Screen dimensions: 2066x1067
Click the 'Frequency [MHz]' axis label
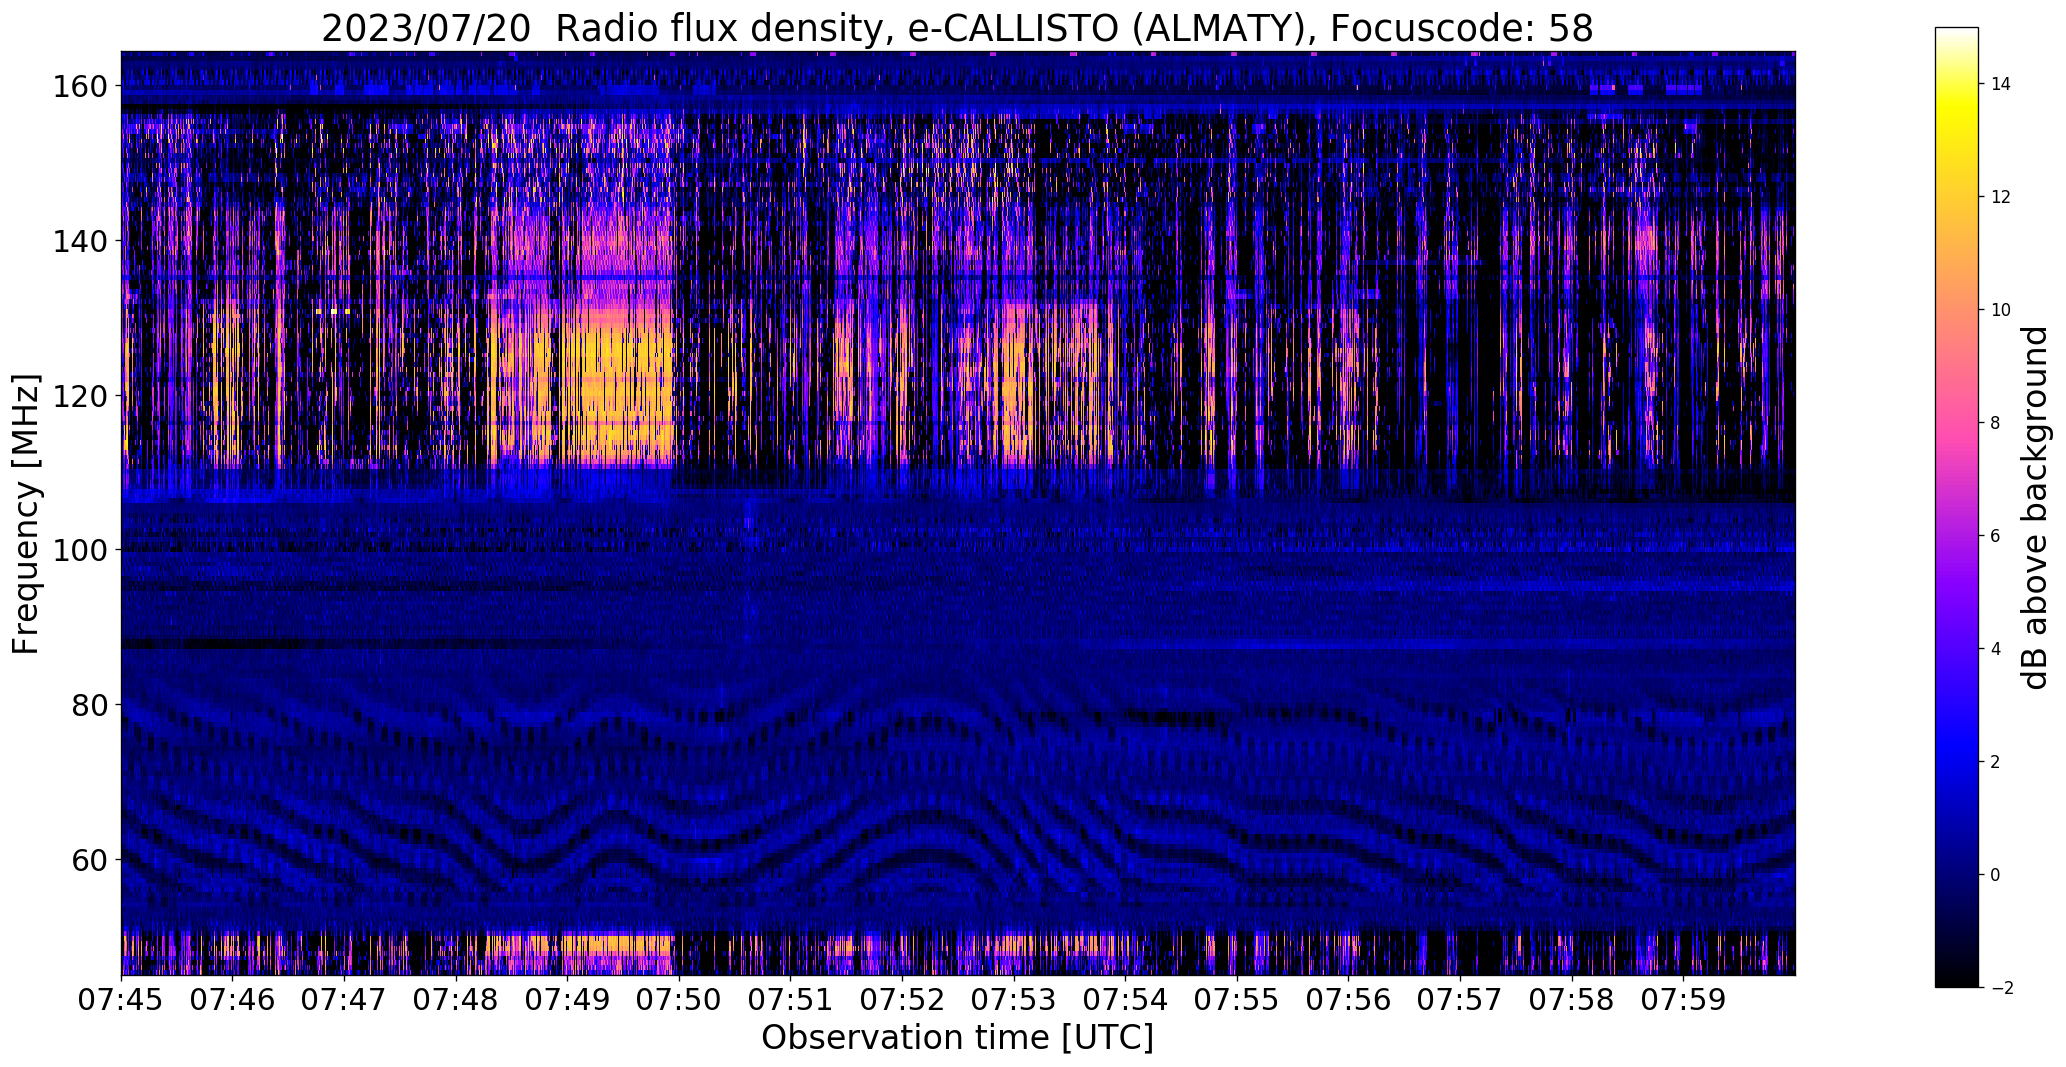[x=26, y=514]
